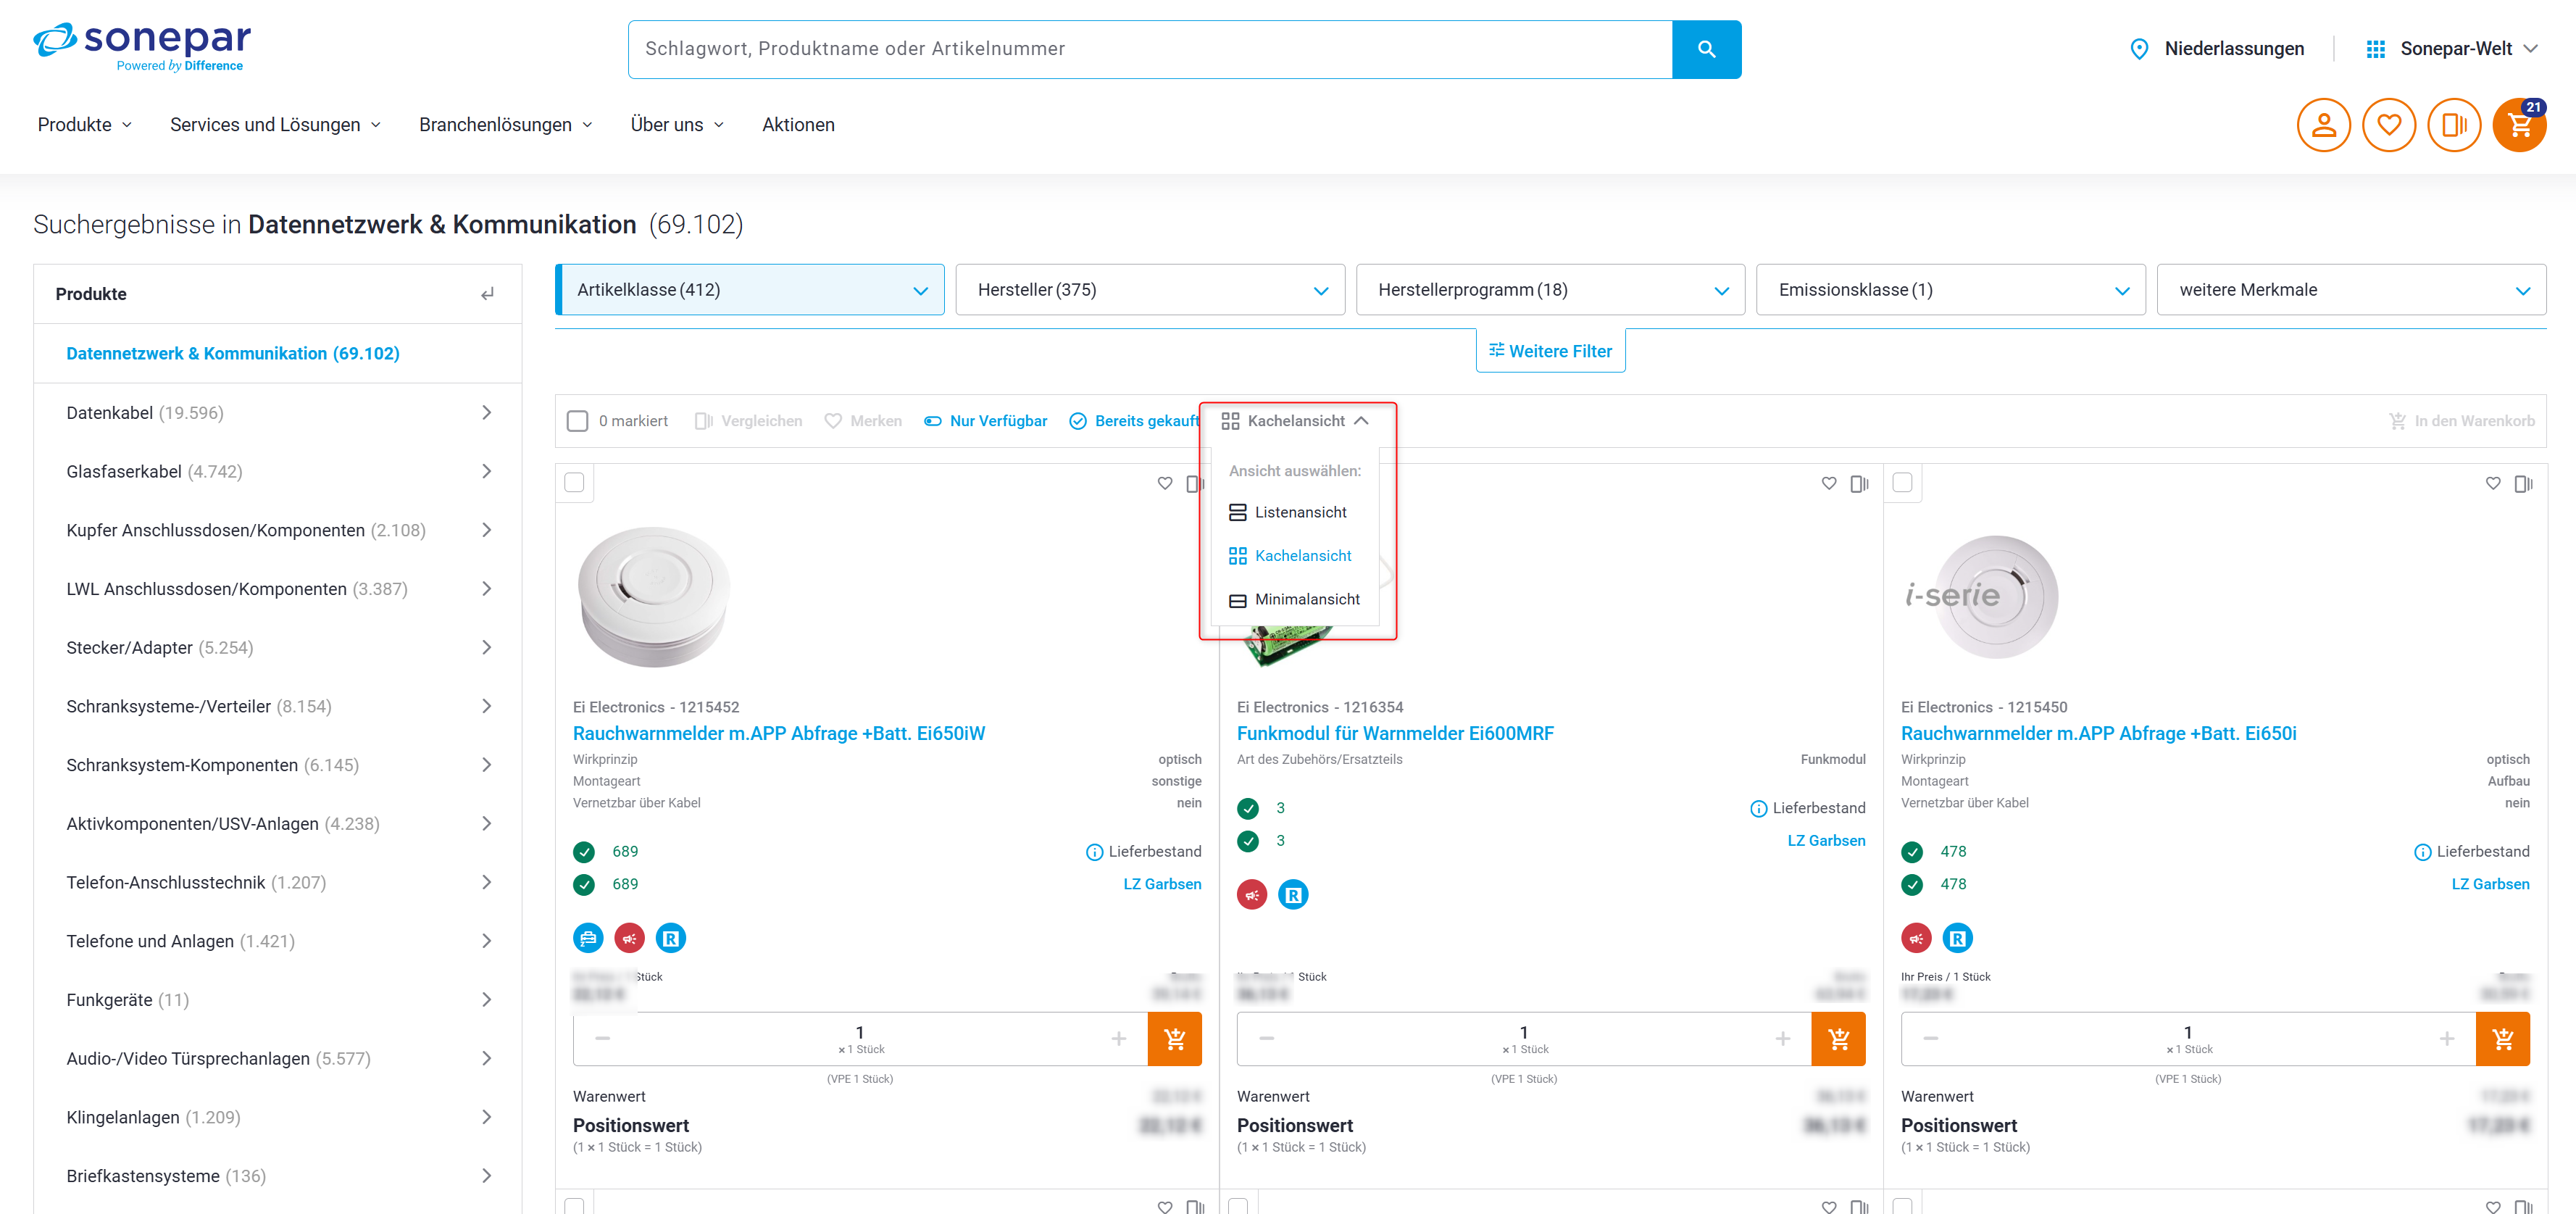Click Lieferbestand info icon on Ei600MRF card
Screen dimensions: 2576x1214
(x=1758, y=808)
